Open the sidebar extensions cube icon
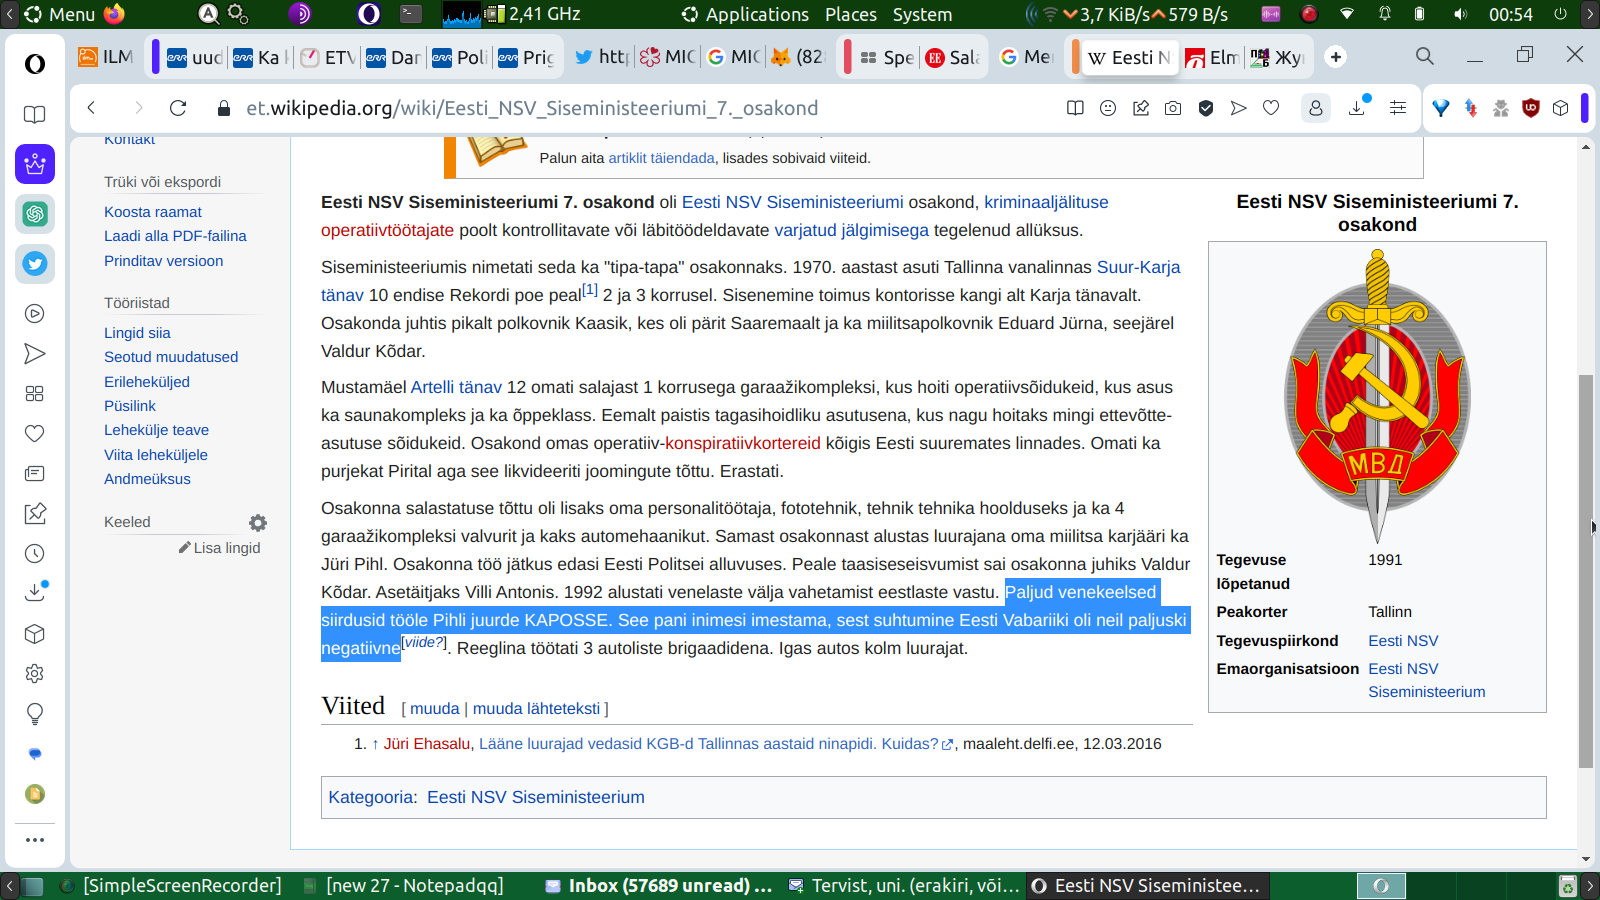1600x900 pixels. pos(35,634)
